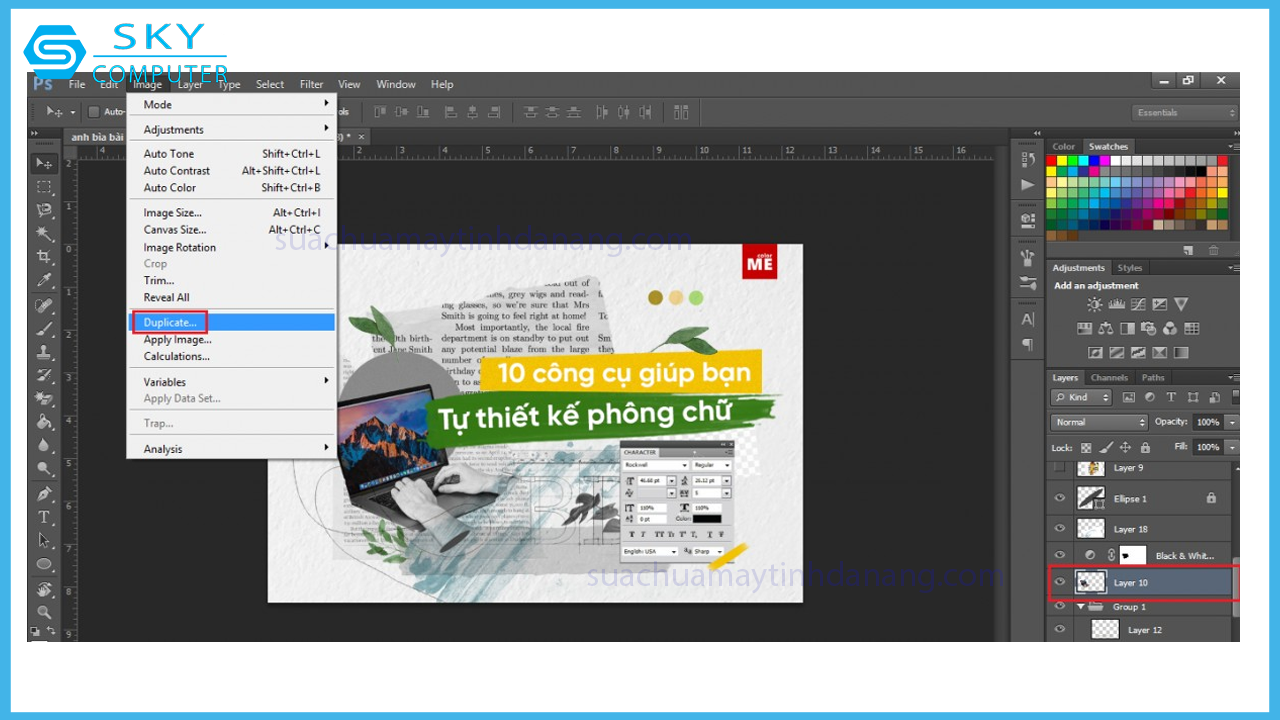The width and height of the screenshot is (1280, 720).
Task: Click the Brightness/Contrast adjustment icon
Action: (x=1095, y=305)
